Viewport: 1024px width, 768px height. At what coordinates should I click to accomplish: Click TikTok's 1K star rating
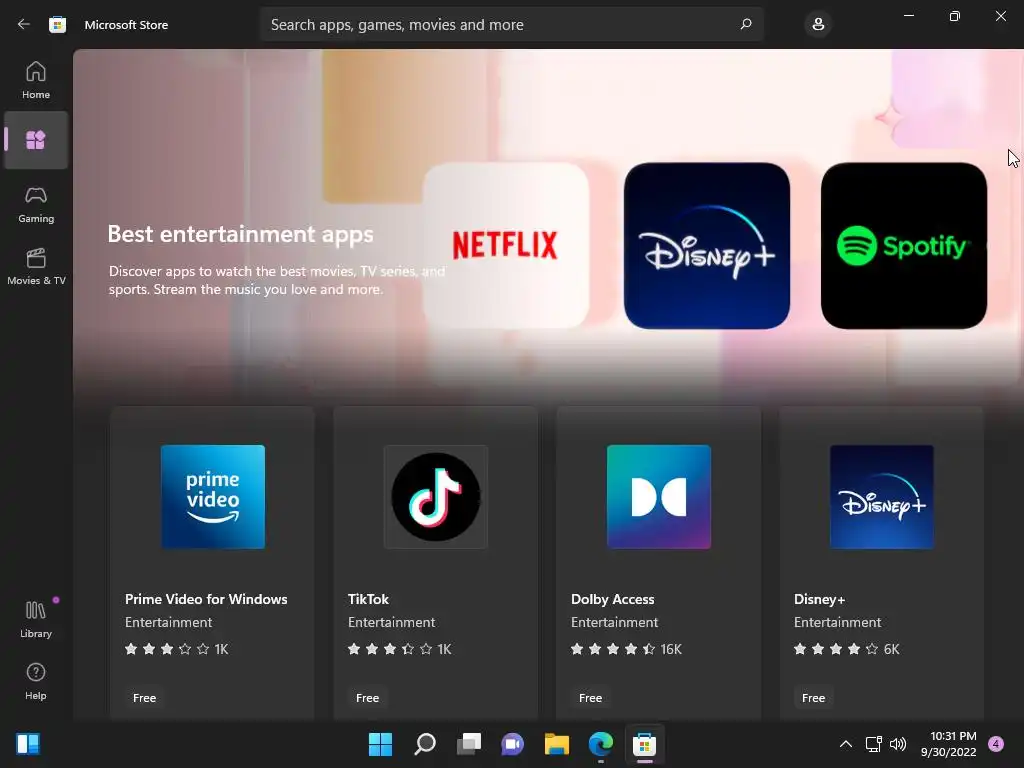400,648
